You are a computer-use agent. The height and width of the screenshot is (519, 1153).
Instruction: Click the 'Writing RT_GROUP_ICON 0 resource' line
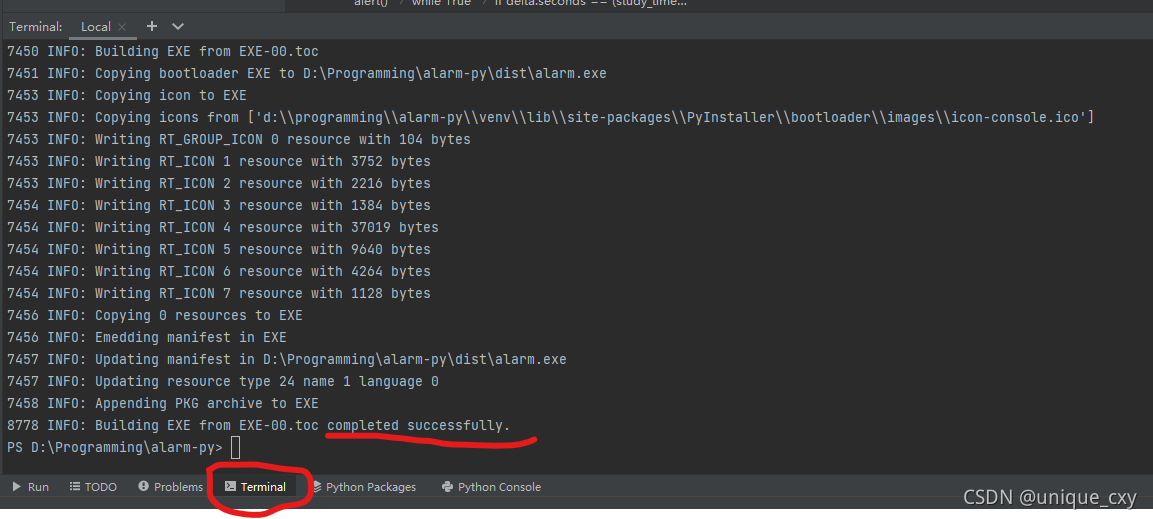point(238,140)
